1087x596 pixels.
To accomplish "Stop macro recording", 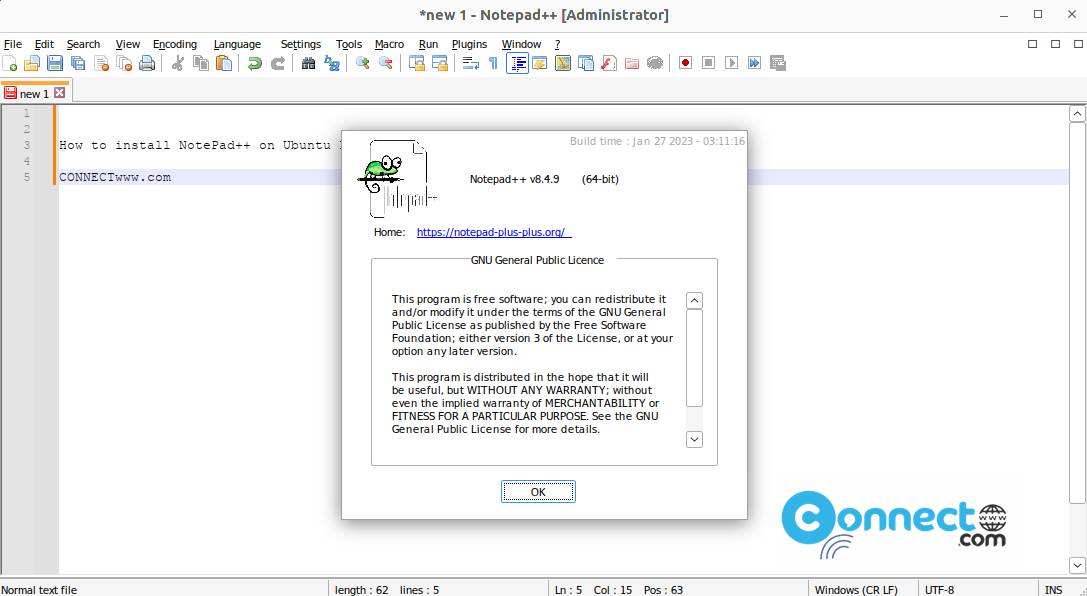I will click(708, 64).
